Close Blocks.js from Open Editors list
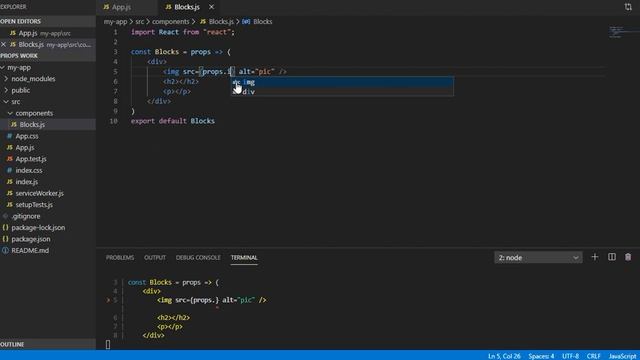The height and width of the screenshot is (360, 640). 3,44
